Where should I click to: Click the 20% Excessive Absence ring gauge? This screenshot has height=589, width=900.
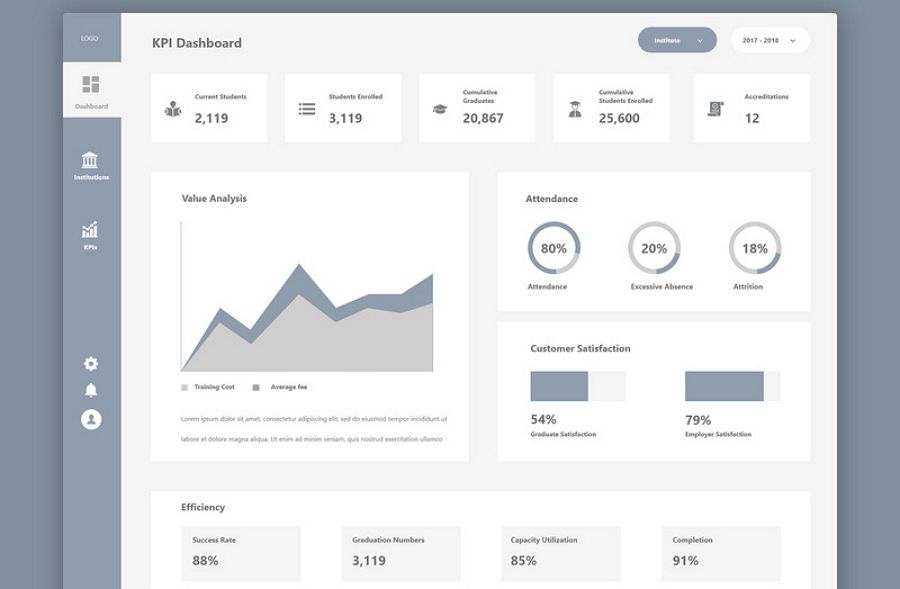(654, 248)
